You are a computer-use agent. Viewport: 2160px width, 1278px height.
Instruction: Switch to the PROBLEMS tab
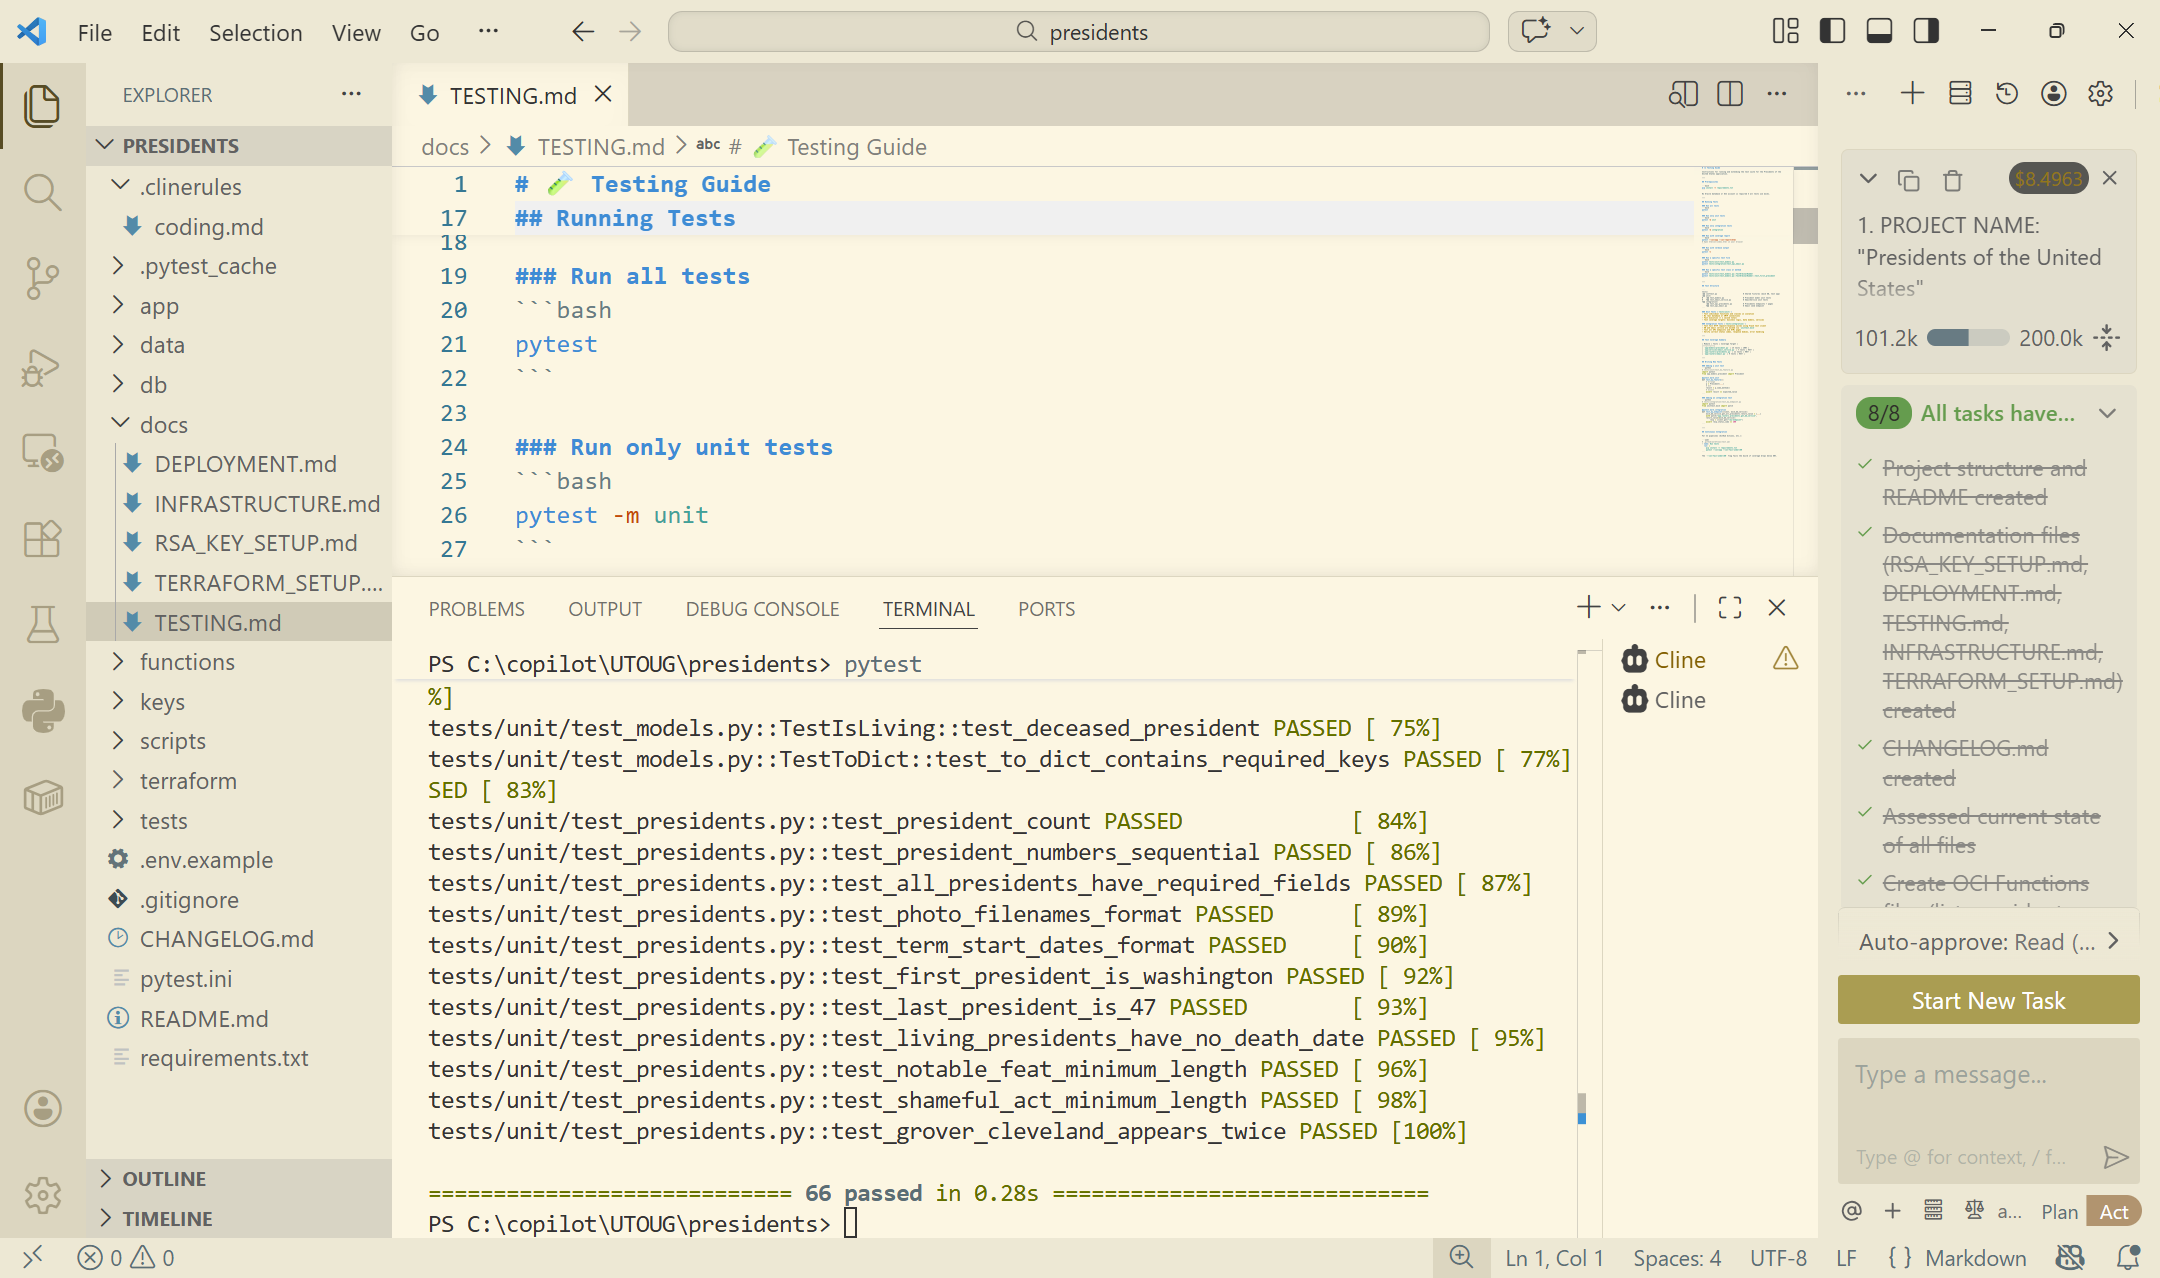click(x=476, y=609)
